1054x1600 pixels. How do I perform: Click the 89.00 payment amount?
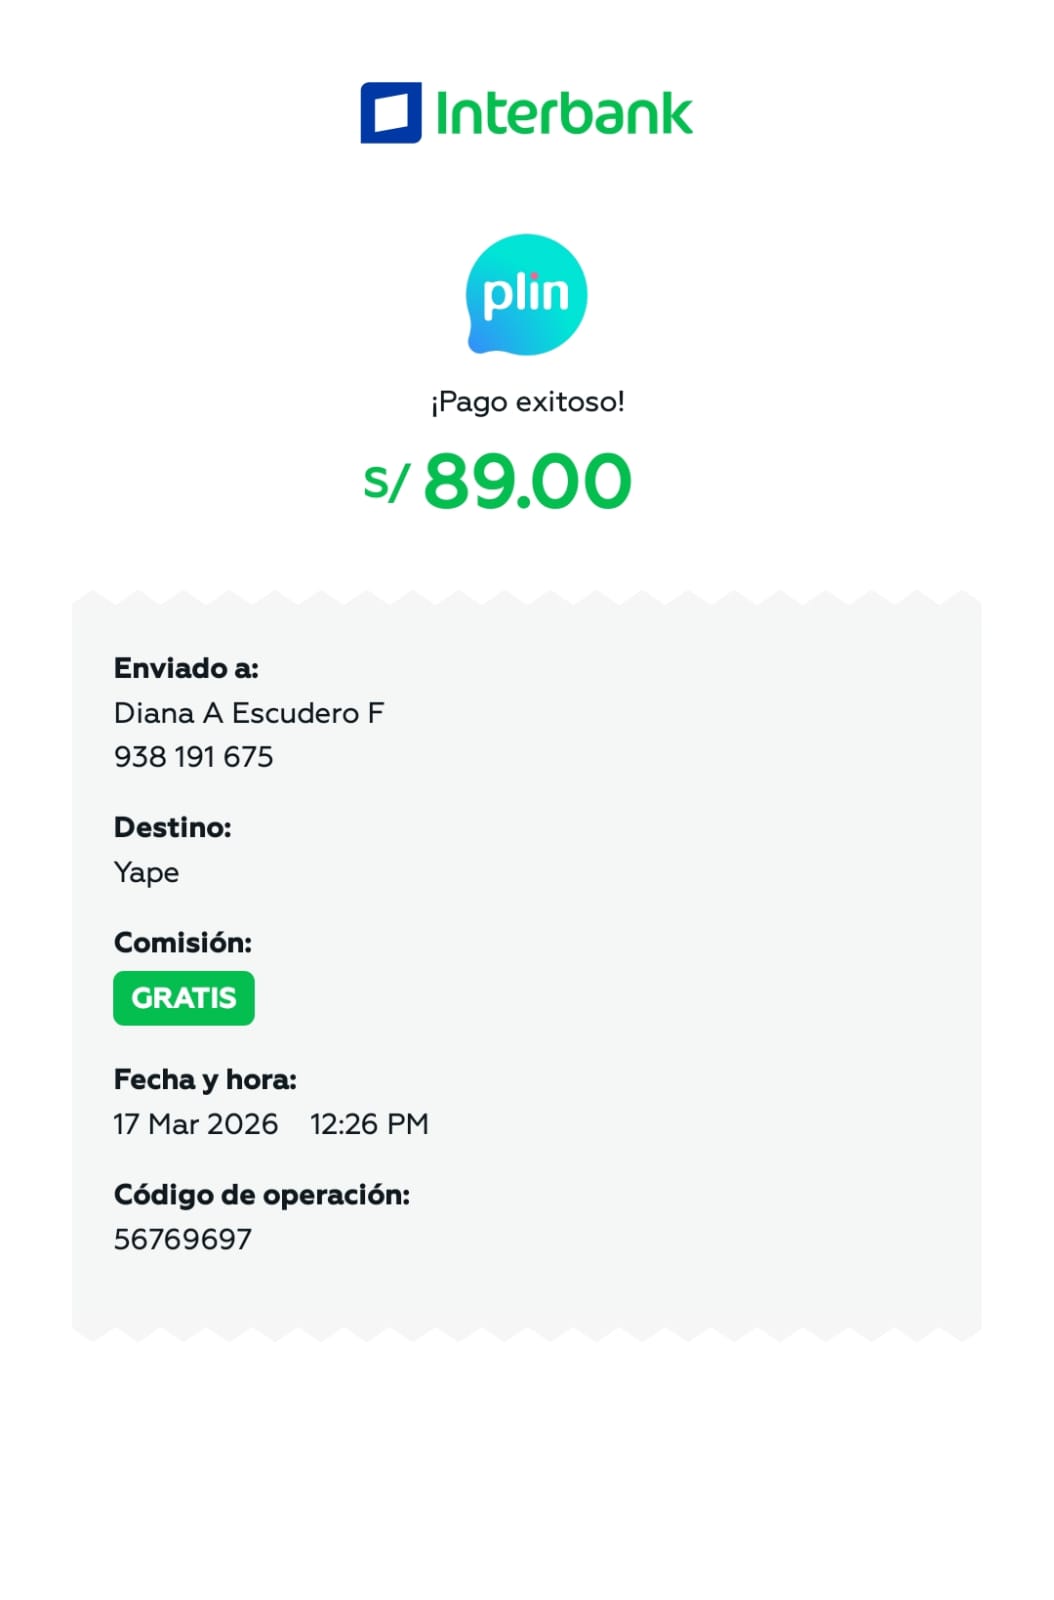(527, 482)
